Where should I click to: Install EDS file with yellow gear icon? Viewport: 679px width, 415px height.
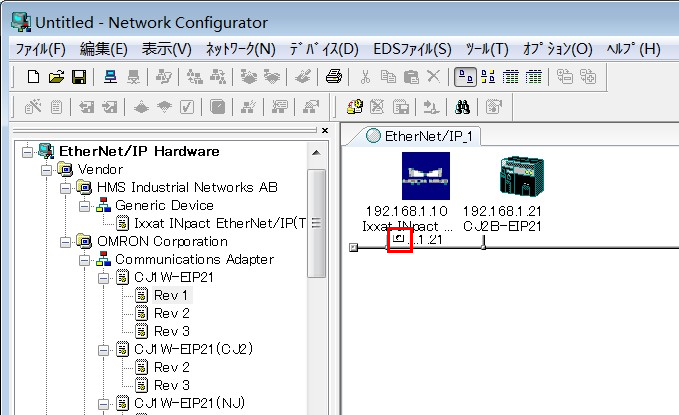[x=355, y=107]
